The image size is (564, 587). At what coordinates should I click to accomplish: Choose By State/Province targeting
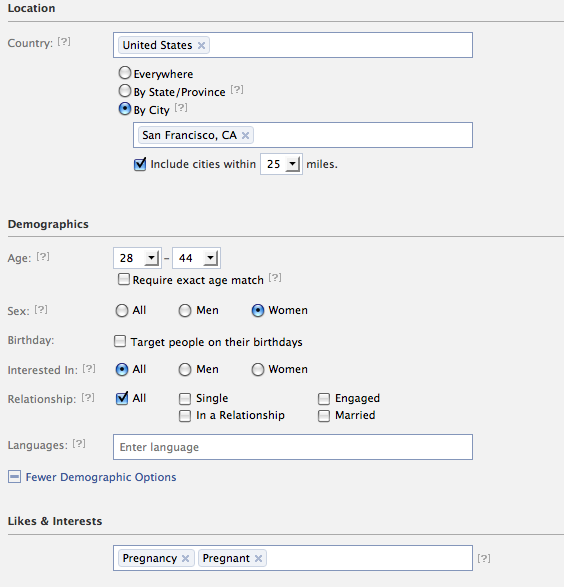pyautogui.click(x=125, y=91)
